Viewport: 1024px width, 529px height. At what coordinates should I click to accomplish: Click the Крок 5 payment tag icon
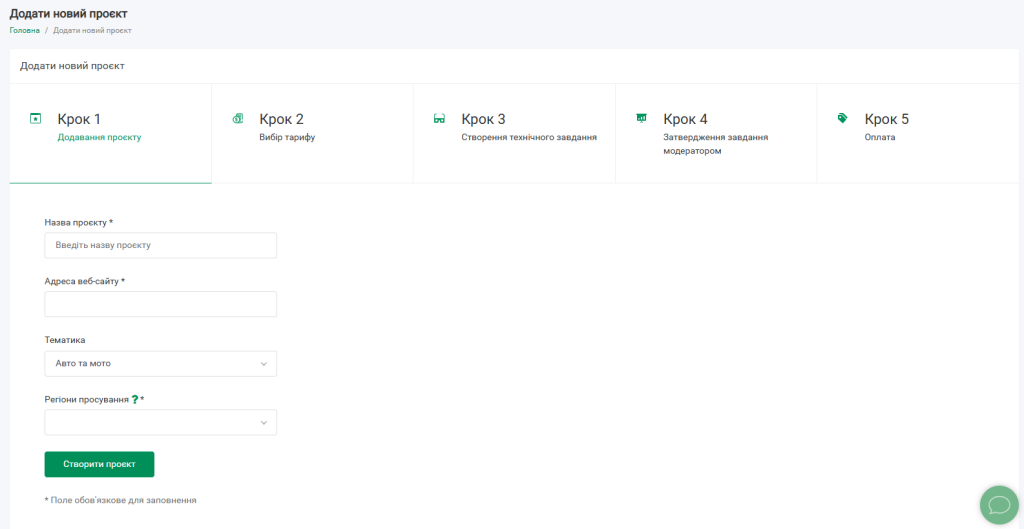842,118
